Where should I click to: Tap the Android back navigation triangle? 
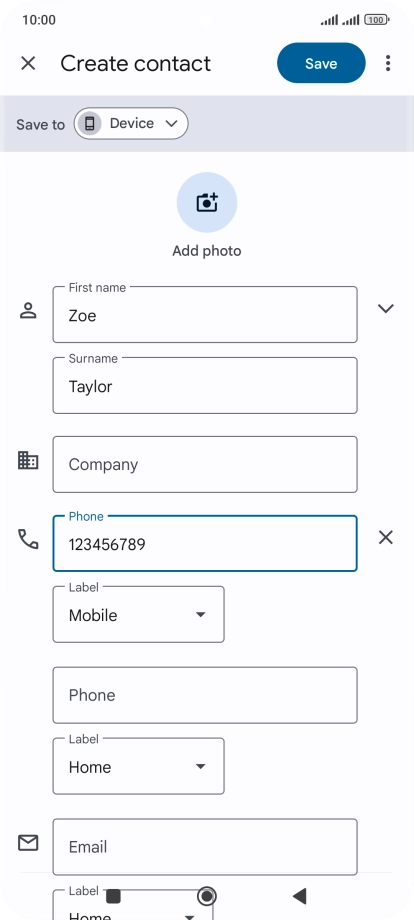click(300, 896)
